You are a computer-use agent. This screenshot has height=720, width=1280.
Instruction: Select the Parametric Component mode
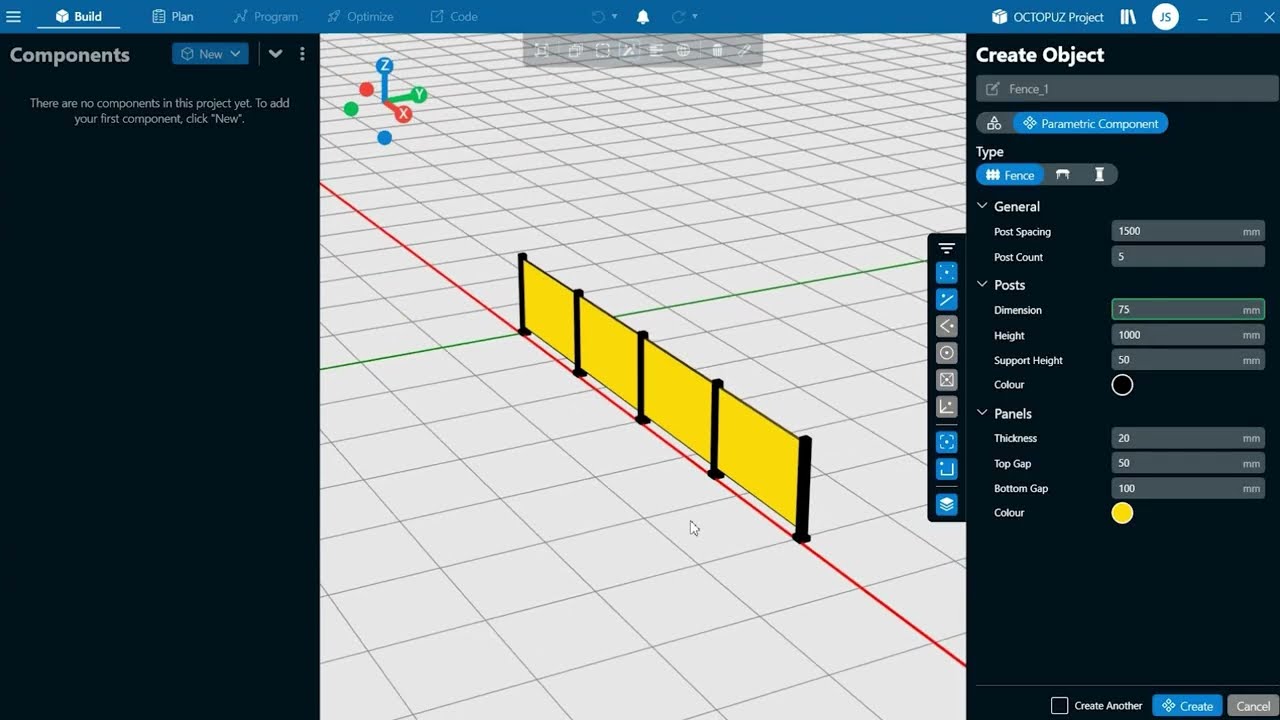[x=1090, y=123]
